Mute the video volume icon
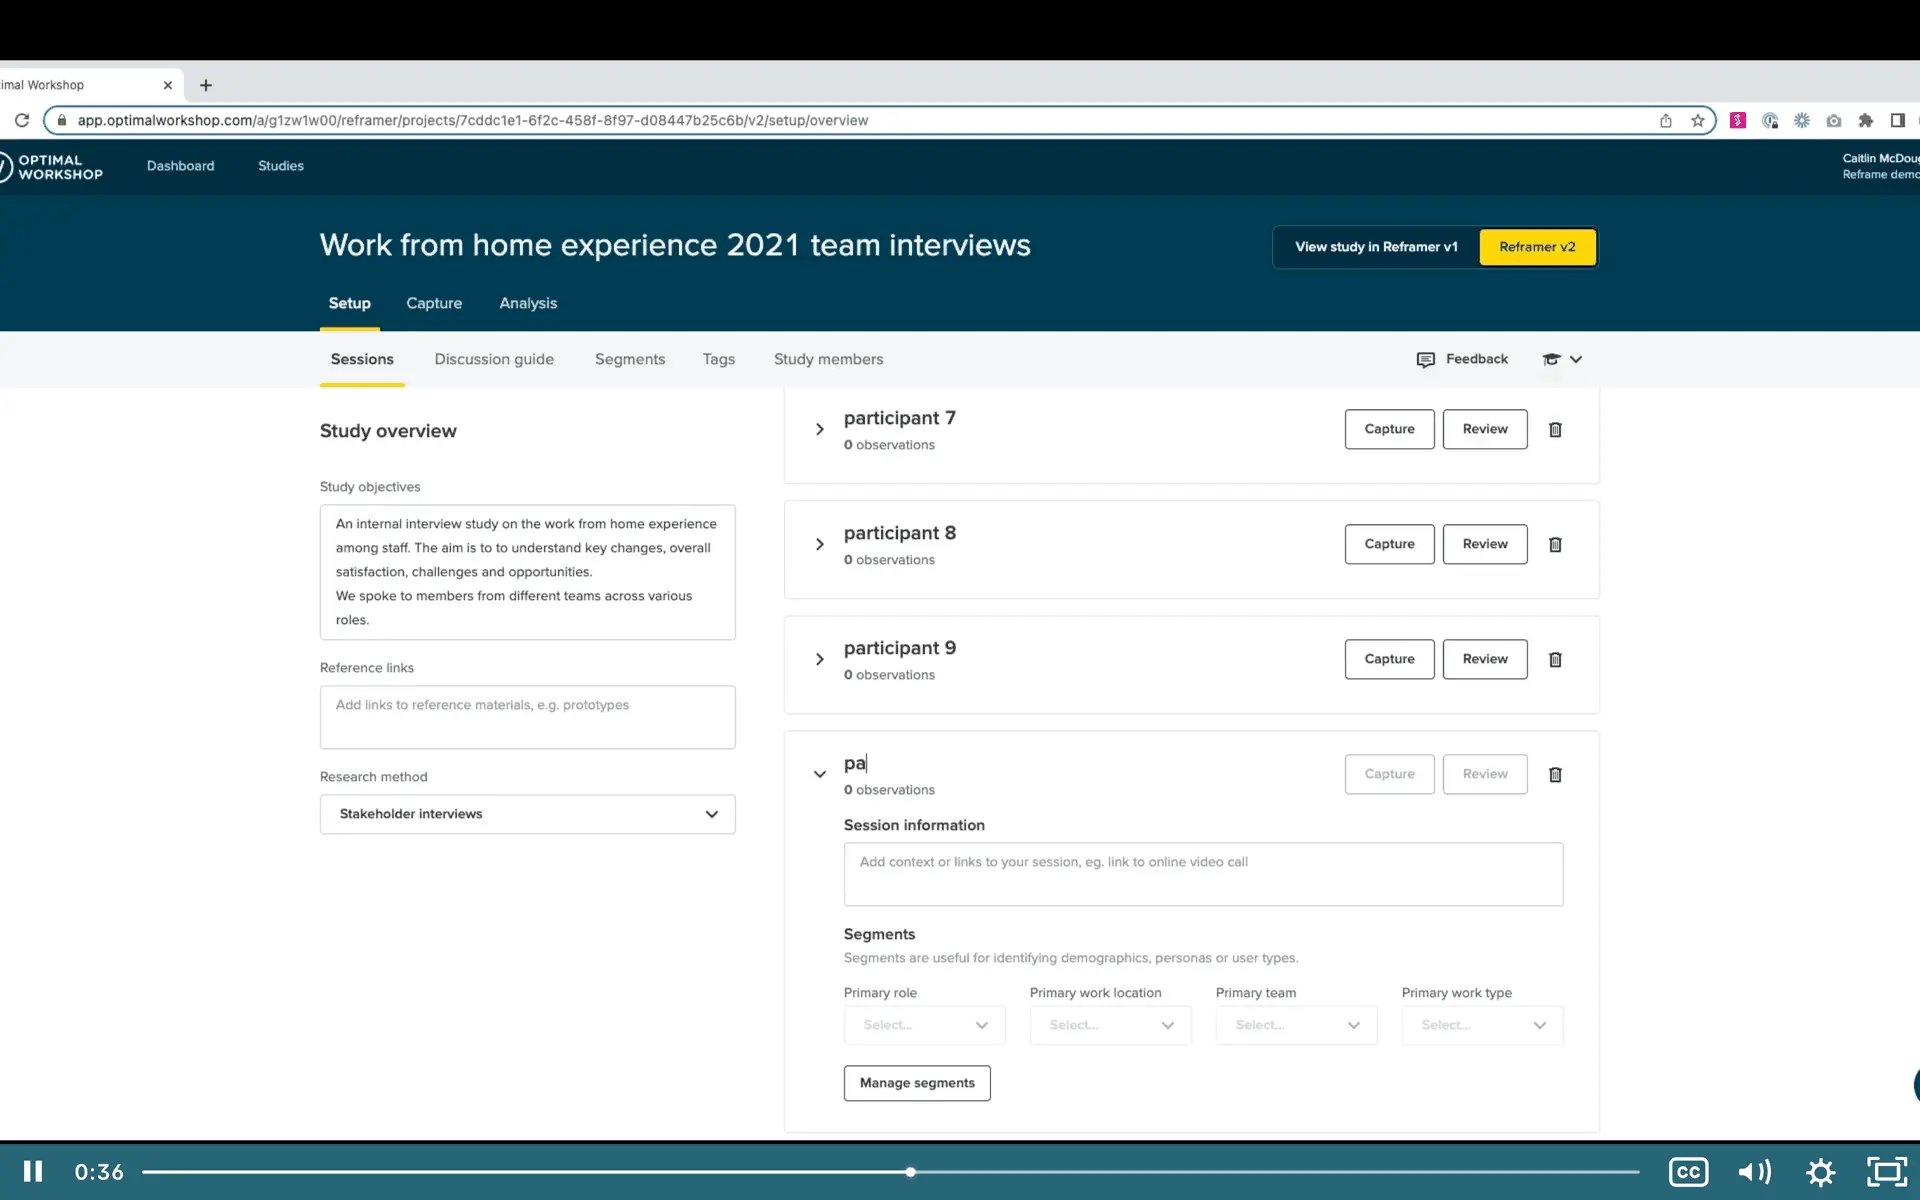1920x1200 pixels. pos(1754,1171)
